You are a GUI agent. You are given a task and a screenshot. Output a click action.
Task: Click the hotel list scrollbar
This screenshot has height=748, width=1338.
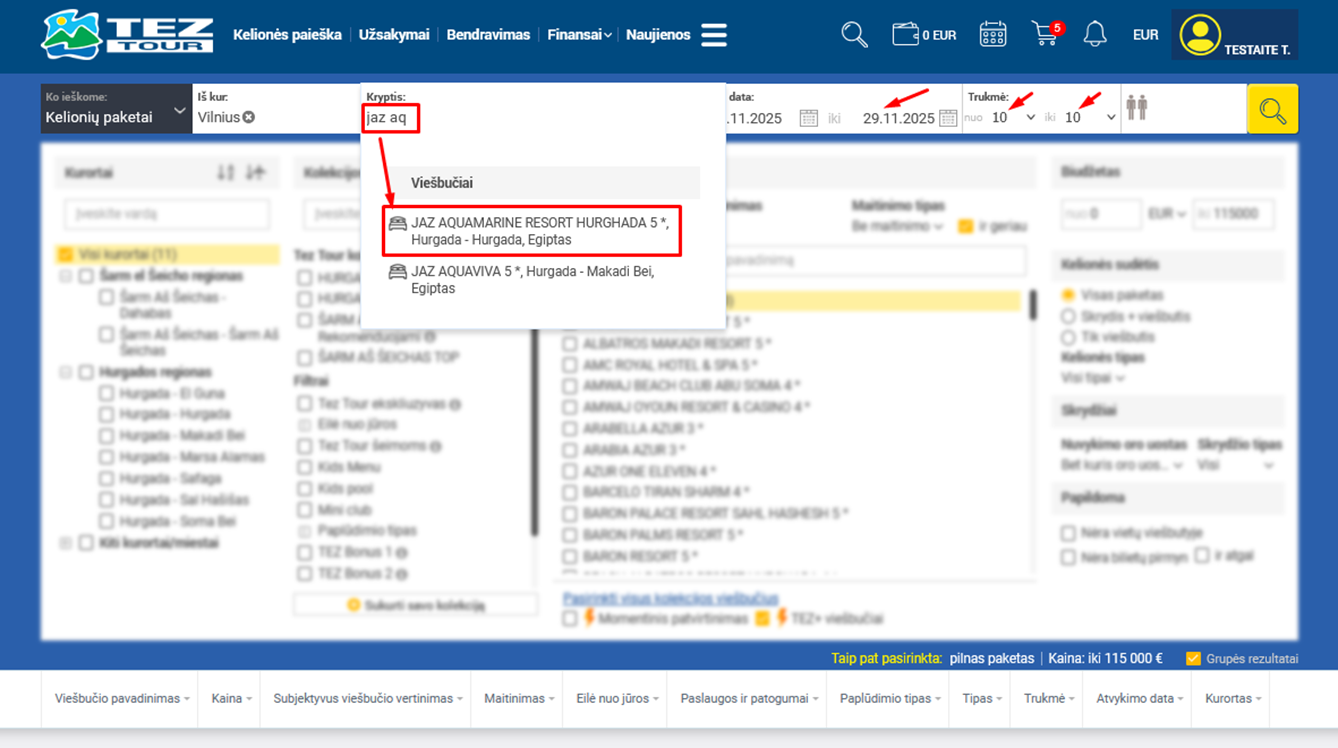pos(1033,304)
